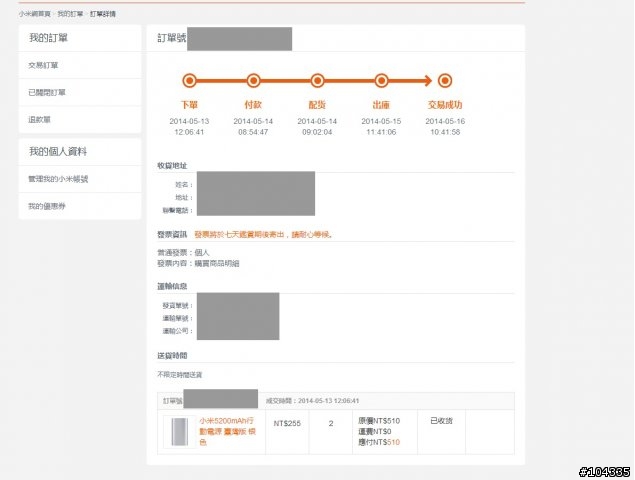
Task: Click the 付款 step circle icon
Action: pyautogui.click(x=253, y=80)
